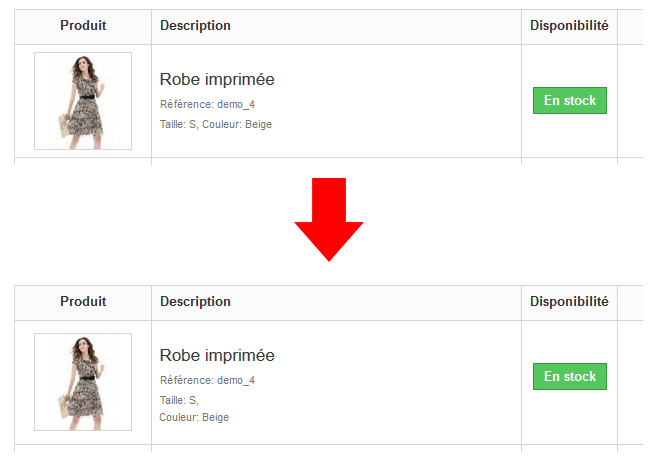Click the green "En stock" badge in second table
663x473 pixels.
click(x=570, y=377)
